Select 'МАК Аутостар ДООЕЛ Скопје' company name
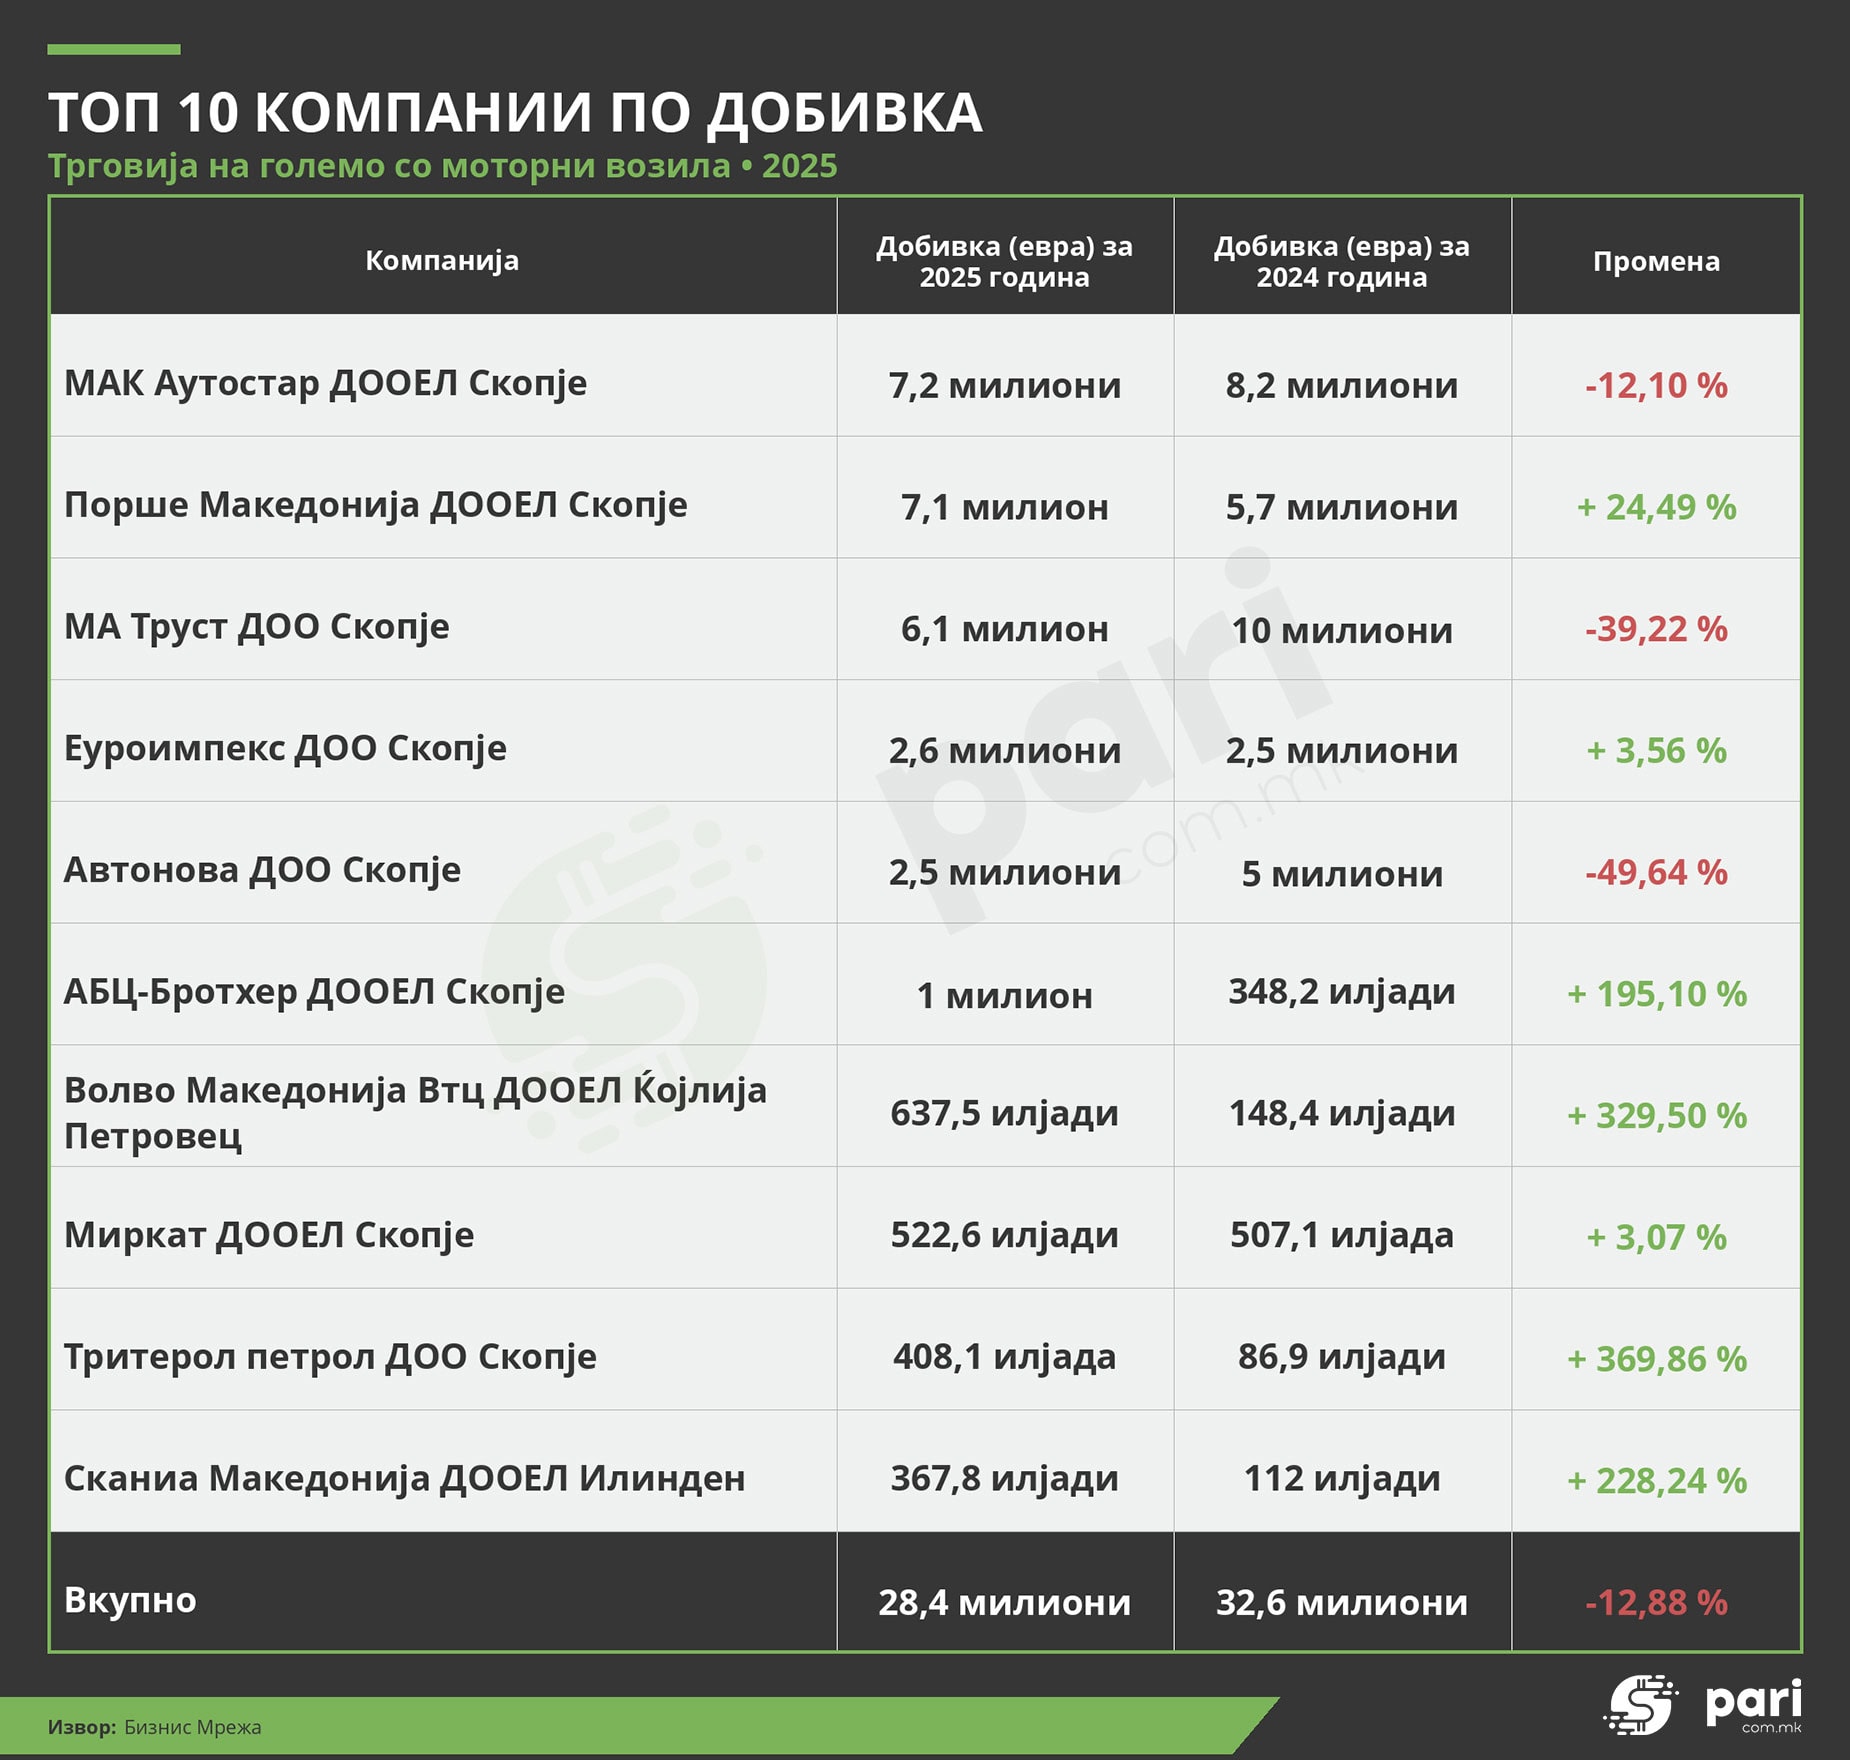The height and width of the screenshot is (1760, 1850). (326, 383)
